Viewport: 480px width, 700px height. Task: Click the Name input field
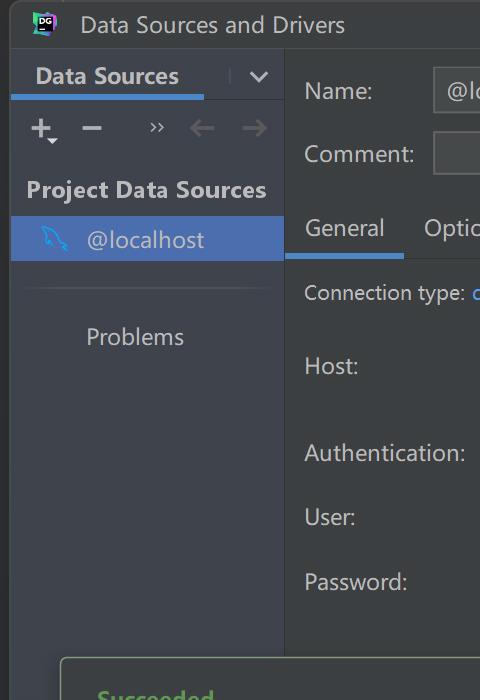tap(456, 91)
